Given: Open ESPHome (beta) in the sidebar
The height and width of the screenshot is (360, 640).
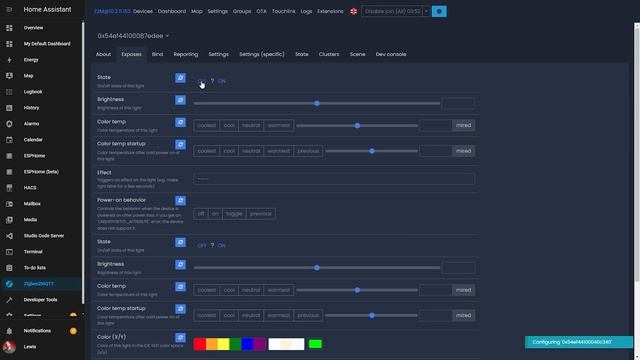Looking at the screenshot, I should click(41, 172).
